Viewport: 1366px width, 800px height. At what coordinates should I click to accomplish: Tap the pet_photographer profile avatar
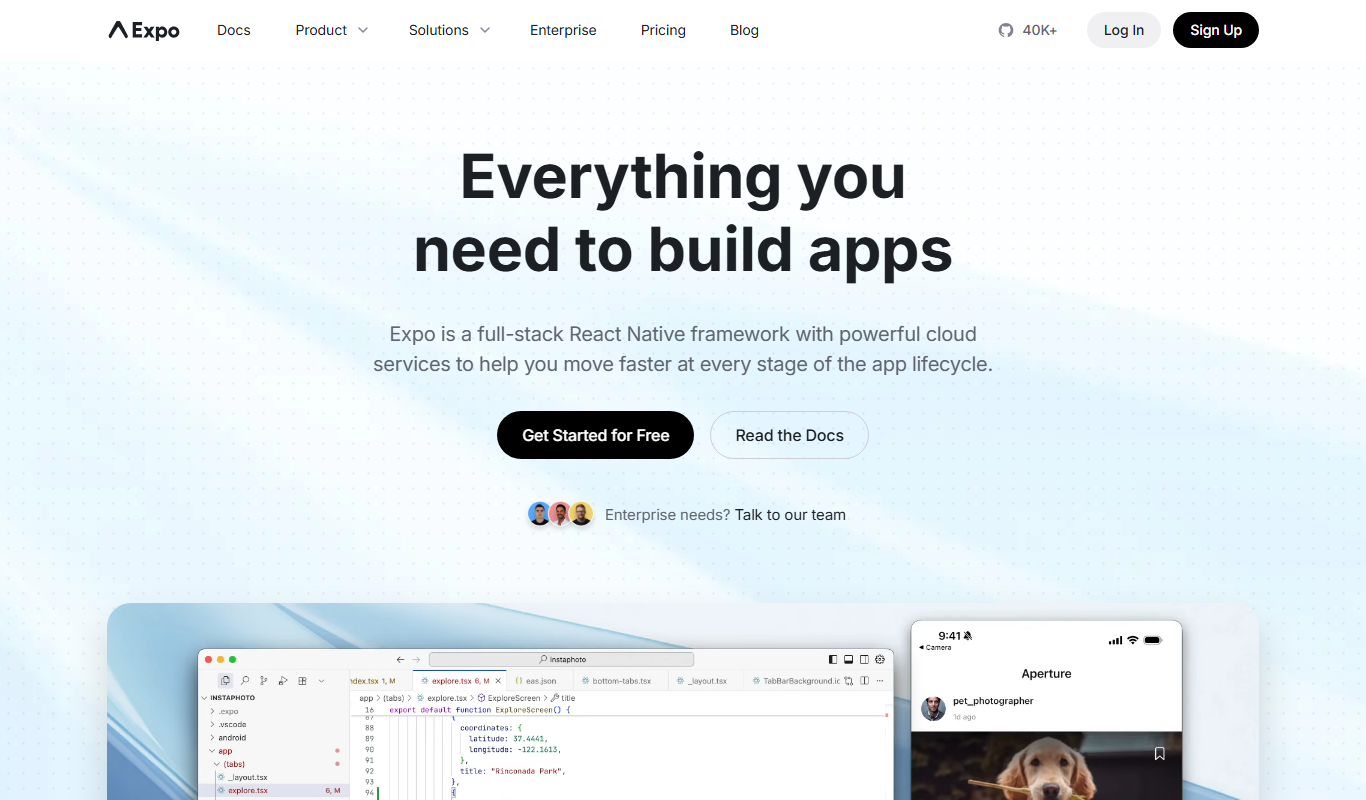click(933, 709)
